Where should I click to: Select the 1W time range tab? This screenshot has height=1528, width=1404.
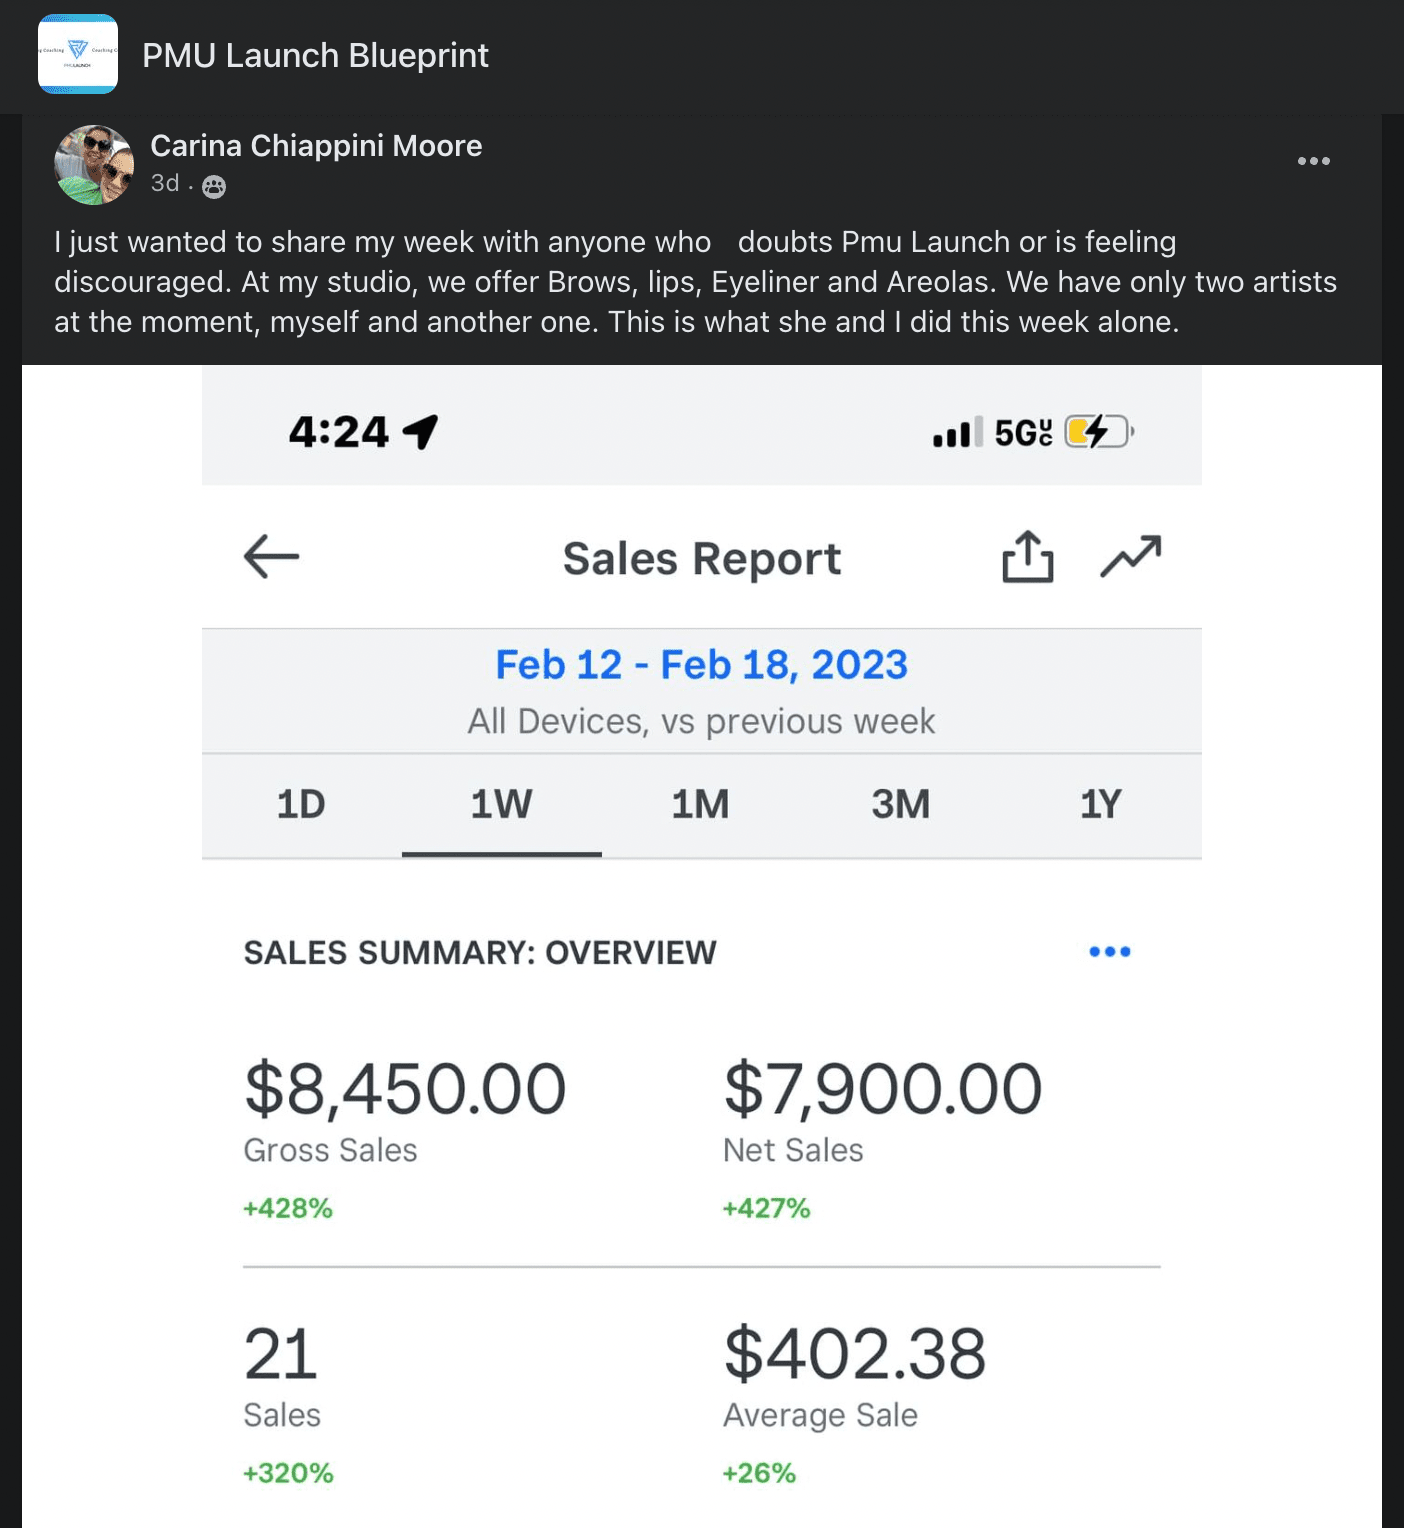pyautogui.click(x=501, y=805)
